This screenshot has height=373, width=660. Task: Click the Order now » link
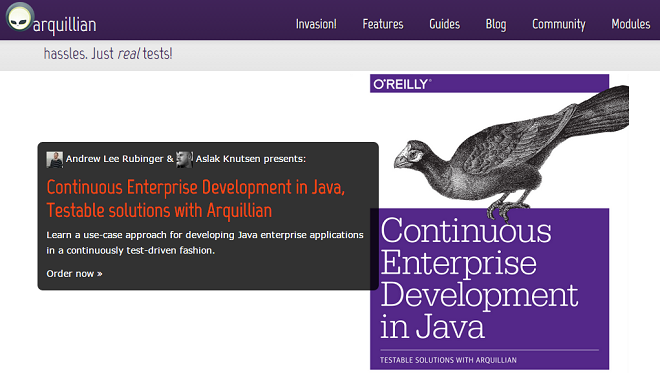click(x=75, y=274)
